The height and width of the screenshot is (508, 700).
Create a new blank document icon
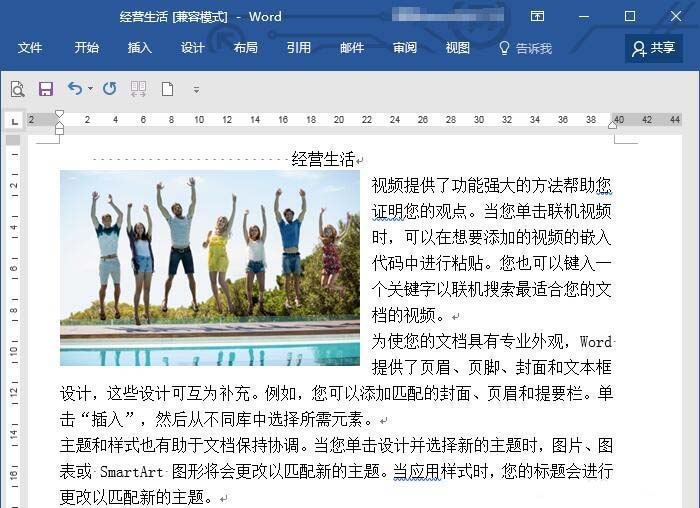(x=167, y=89)
